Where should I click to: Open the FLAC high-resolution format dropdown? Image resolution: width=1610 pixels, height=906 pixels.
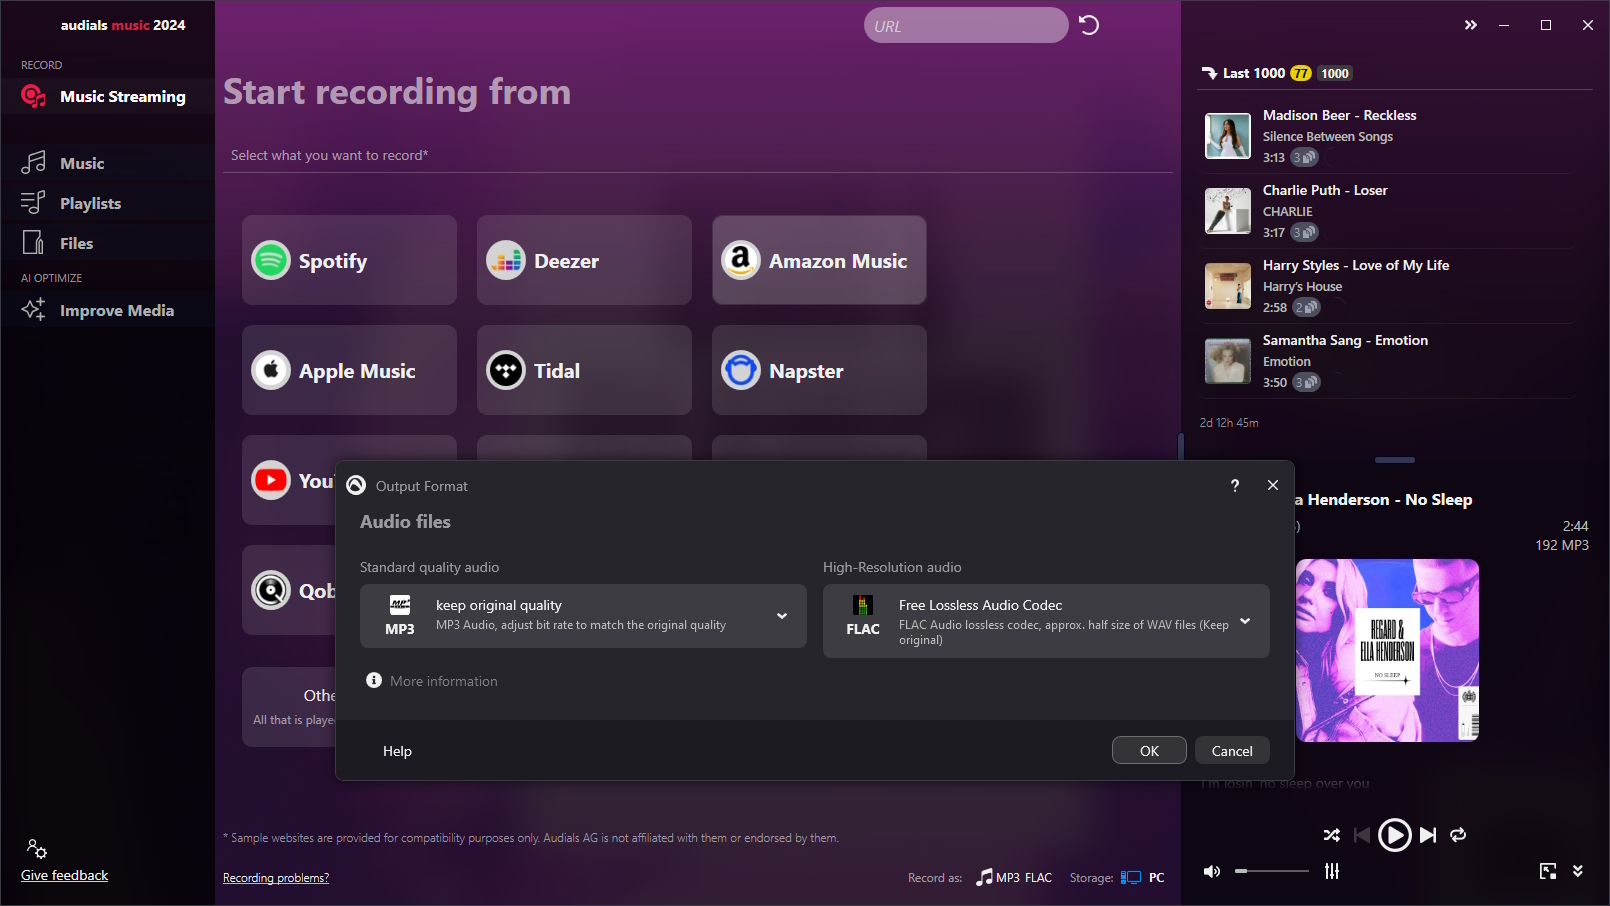coord(1245,621)
